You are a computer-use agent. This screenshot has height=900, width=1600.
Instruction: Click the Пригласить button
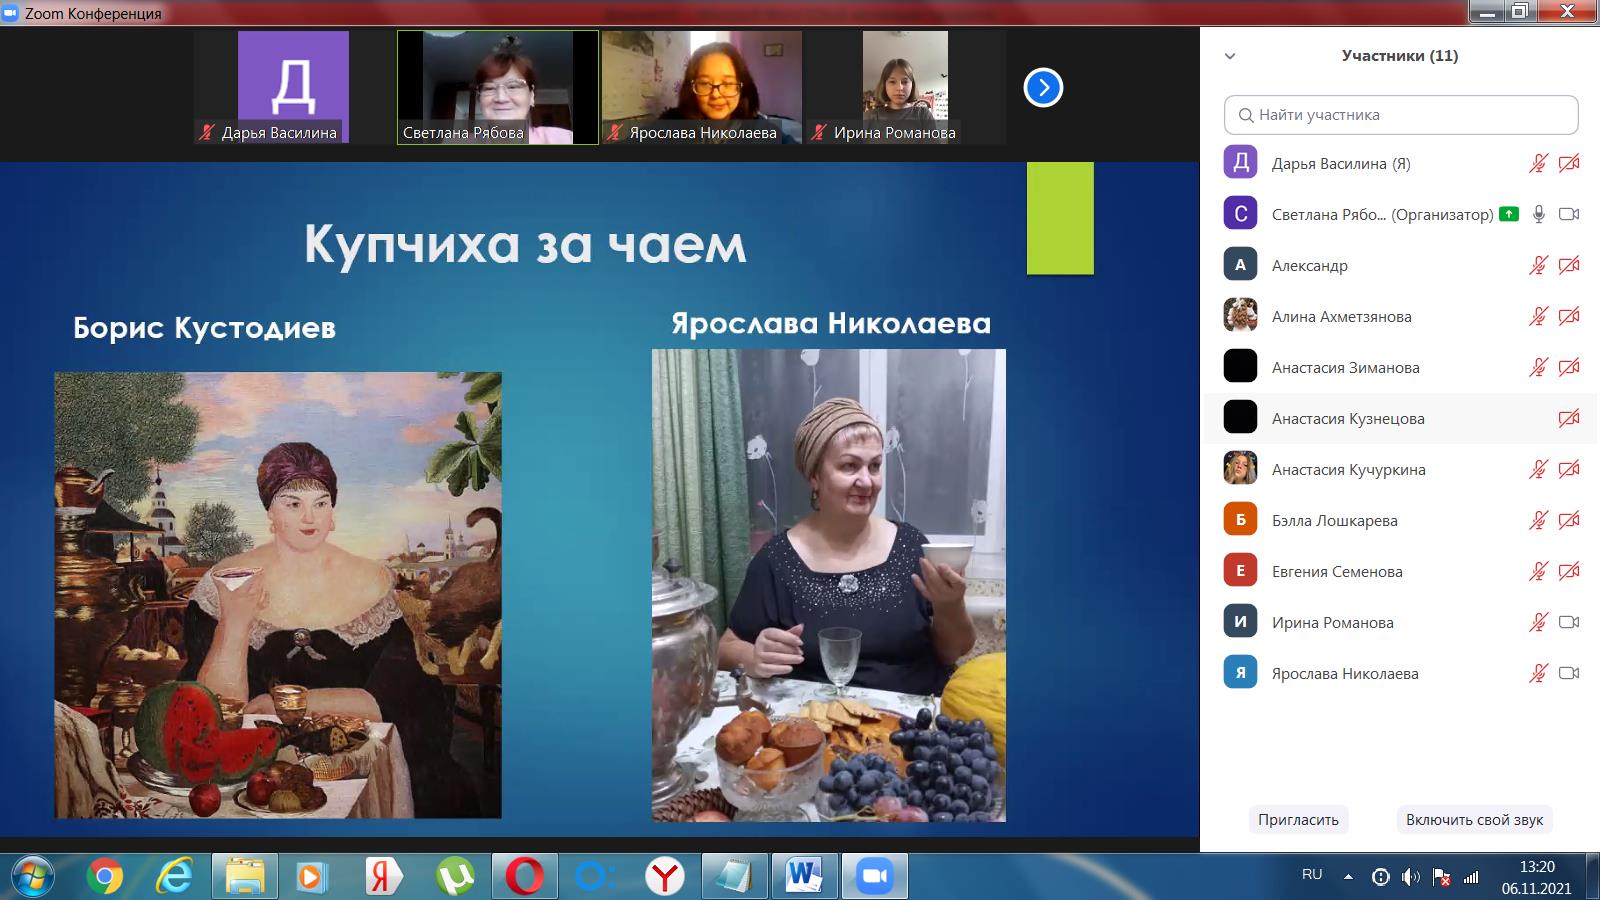pyautogui.click(x=1298, y=819)
